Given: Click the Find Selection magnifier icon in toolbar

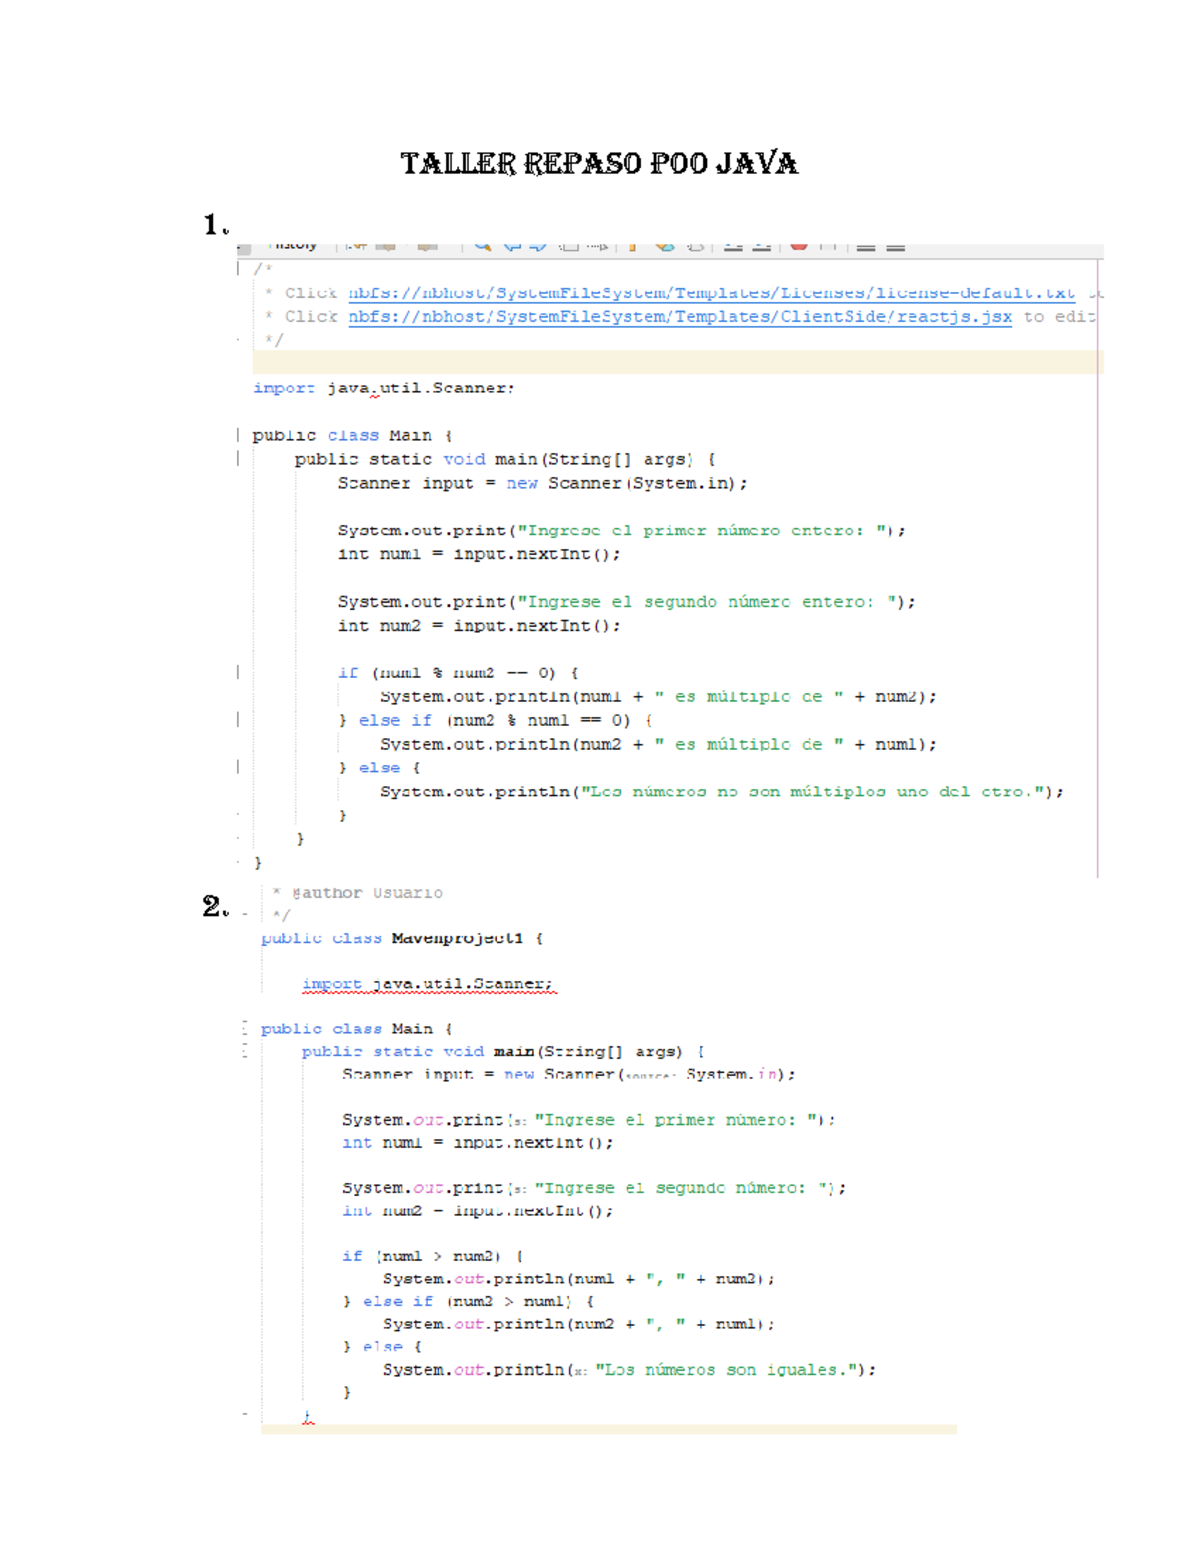Looking at the screenshot, I should [483, 245].
